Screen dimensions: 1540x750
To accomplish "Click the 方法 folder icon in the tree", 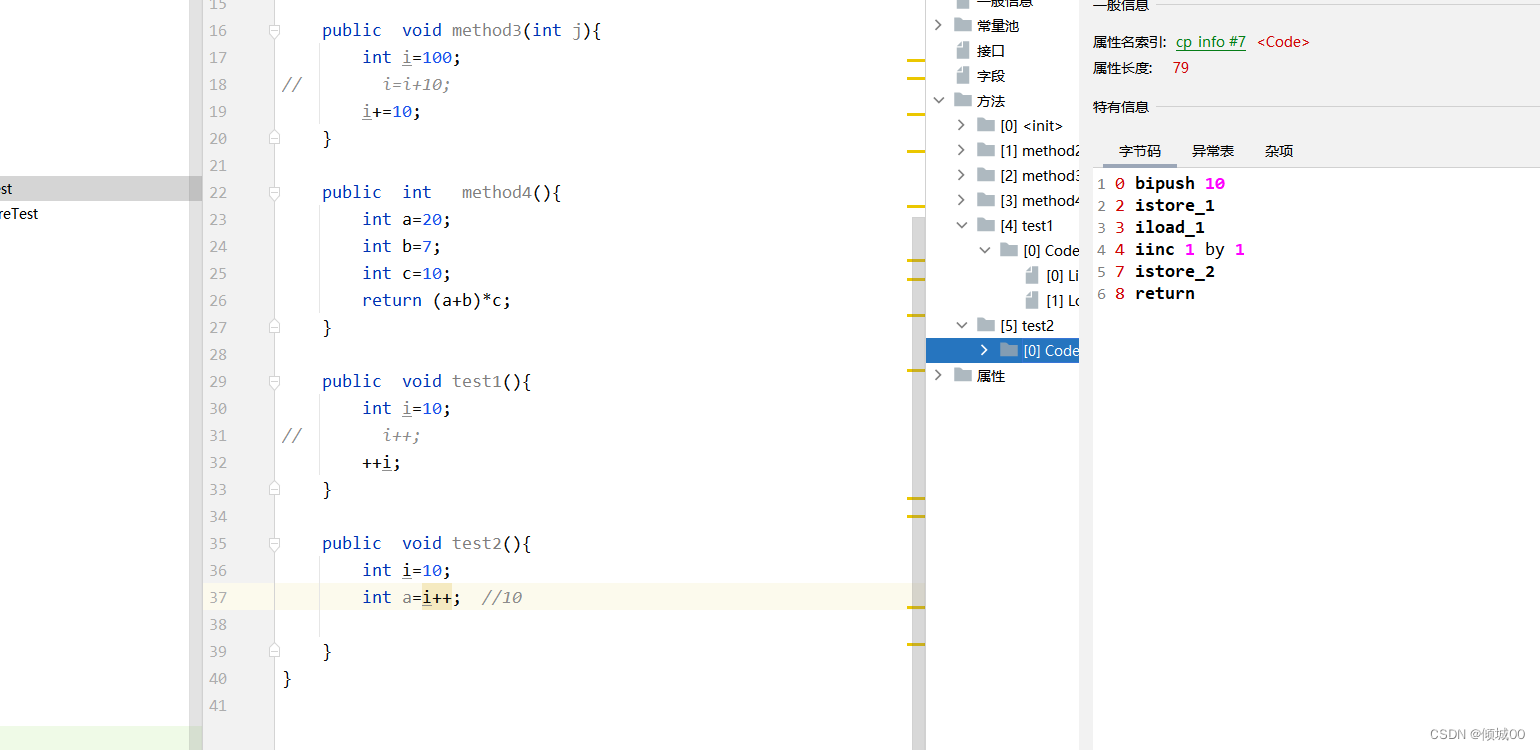I will point(963,100).
